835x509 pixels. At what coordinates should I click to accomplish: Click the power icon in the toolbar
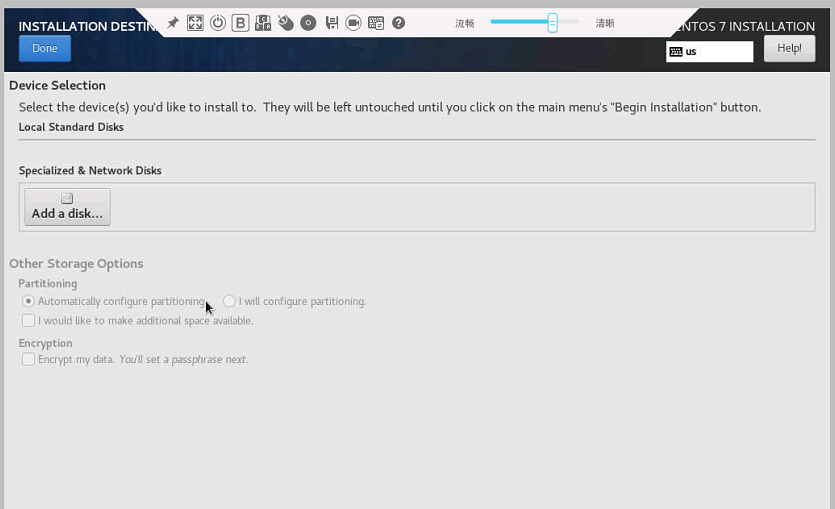pyautogui.click(x=218, y=23)
